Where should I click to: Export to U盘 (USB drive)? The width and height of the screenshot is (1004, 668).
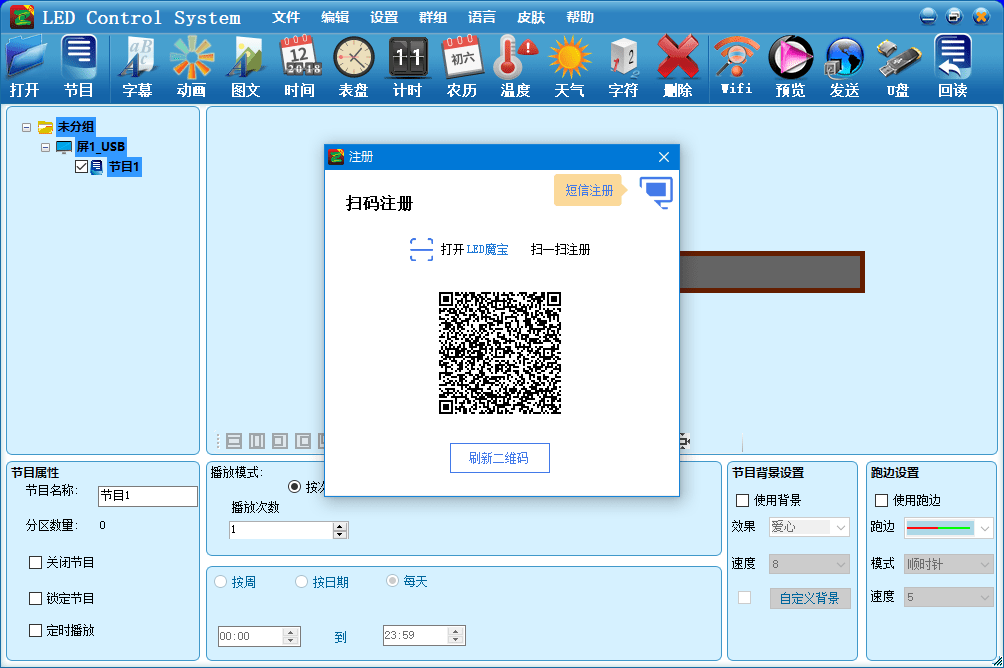click(897, 65)
